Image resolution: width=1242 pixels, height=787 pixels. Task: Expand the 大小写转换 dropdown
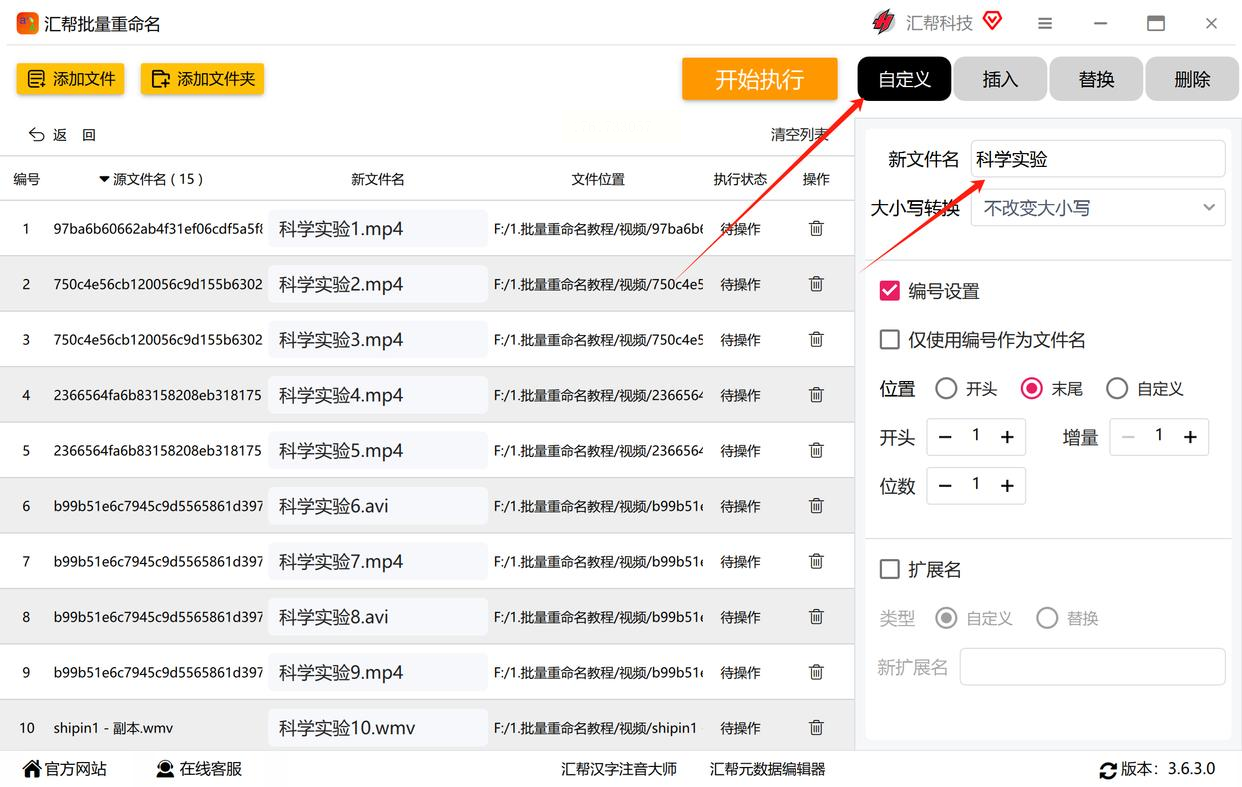pos(1097,208)
